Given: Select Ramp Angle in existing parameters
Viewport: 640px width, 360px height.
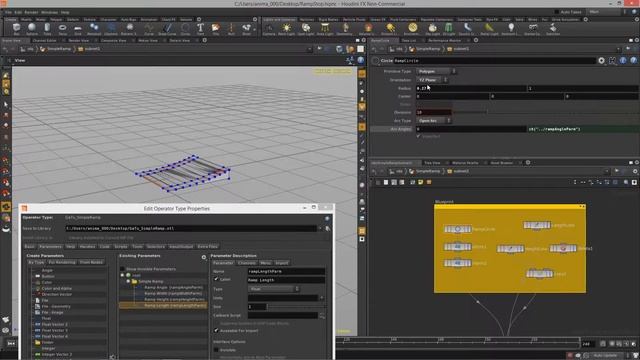Looking at the screenshot, I should click(x=173, y=287).
